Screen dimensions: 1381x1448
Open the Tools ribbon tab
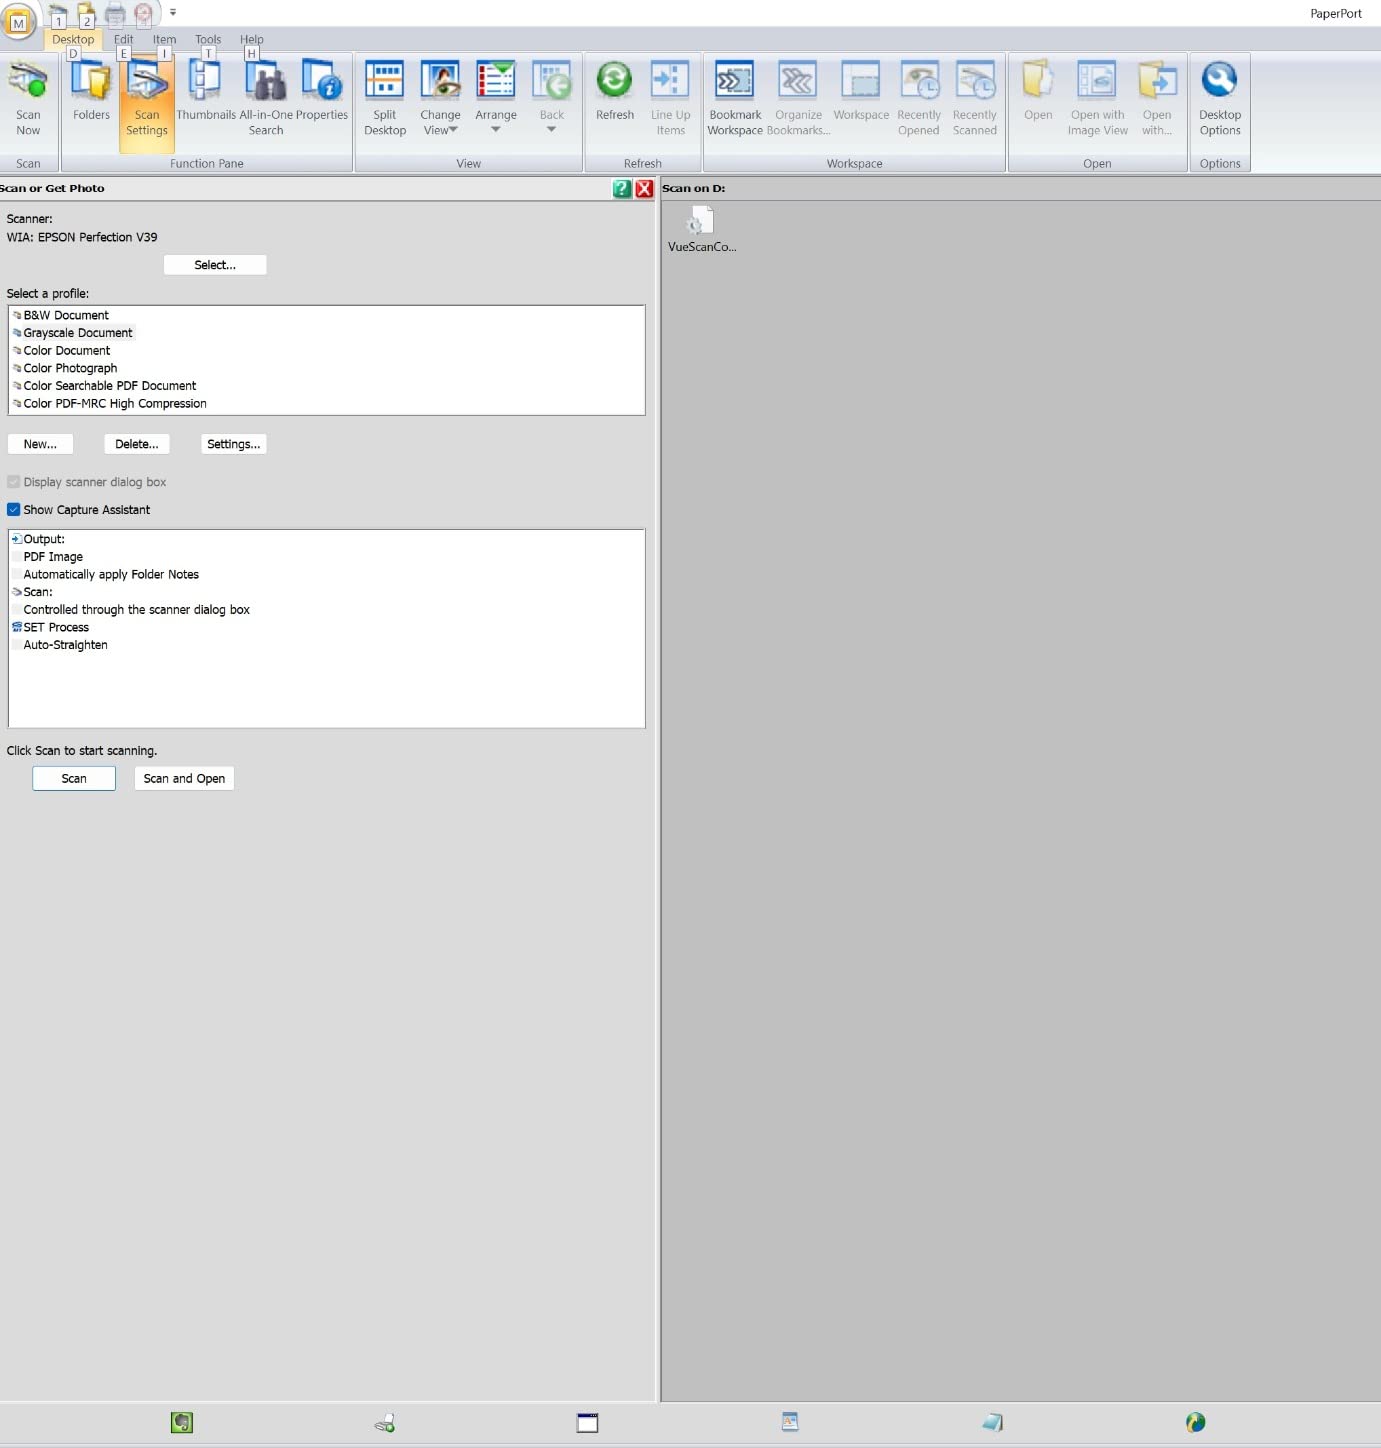click(x=208, y=40)
